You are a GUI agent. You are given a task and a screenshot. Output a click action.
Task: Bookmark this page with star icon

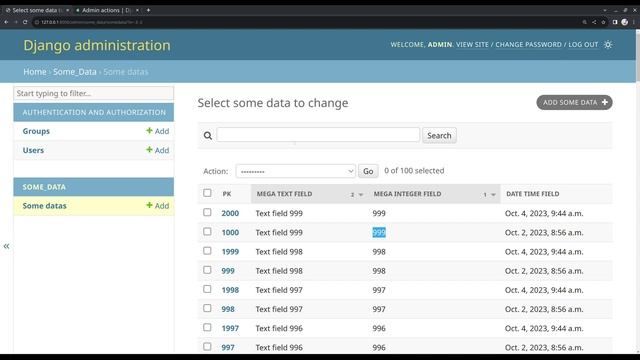[x=603, y=22]
